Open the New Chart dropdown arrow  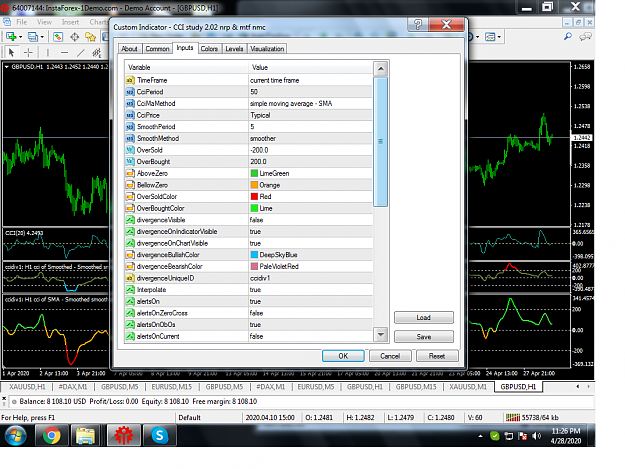pos(20,37)
